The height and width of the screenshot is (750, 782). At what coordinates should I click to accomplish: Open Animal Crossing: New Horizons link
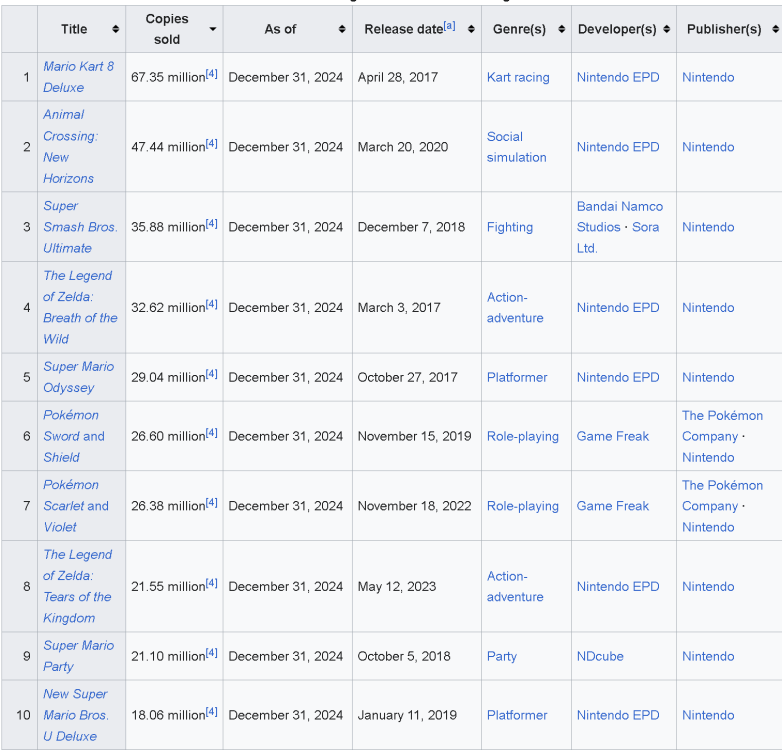pyautogui.click(x=70, y=147)
